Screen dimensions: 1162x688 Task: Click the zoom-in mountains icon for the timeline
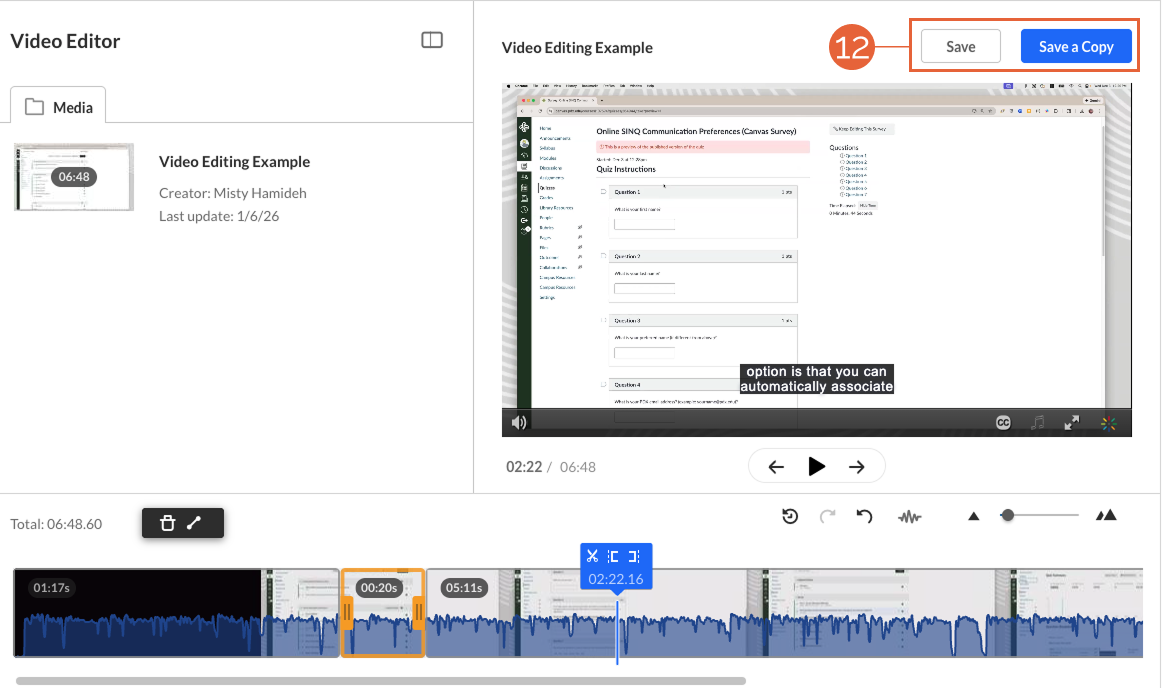(1107, 515)
